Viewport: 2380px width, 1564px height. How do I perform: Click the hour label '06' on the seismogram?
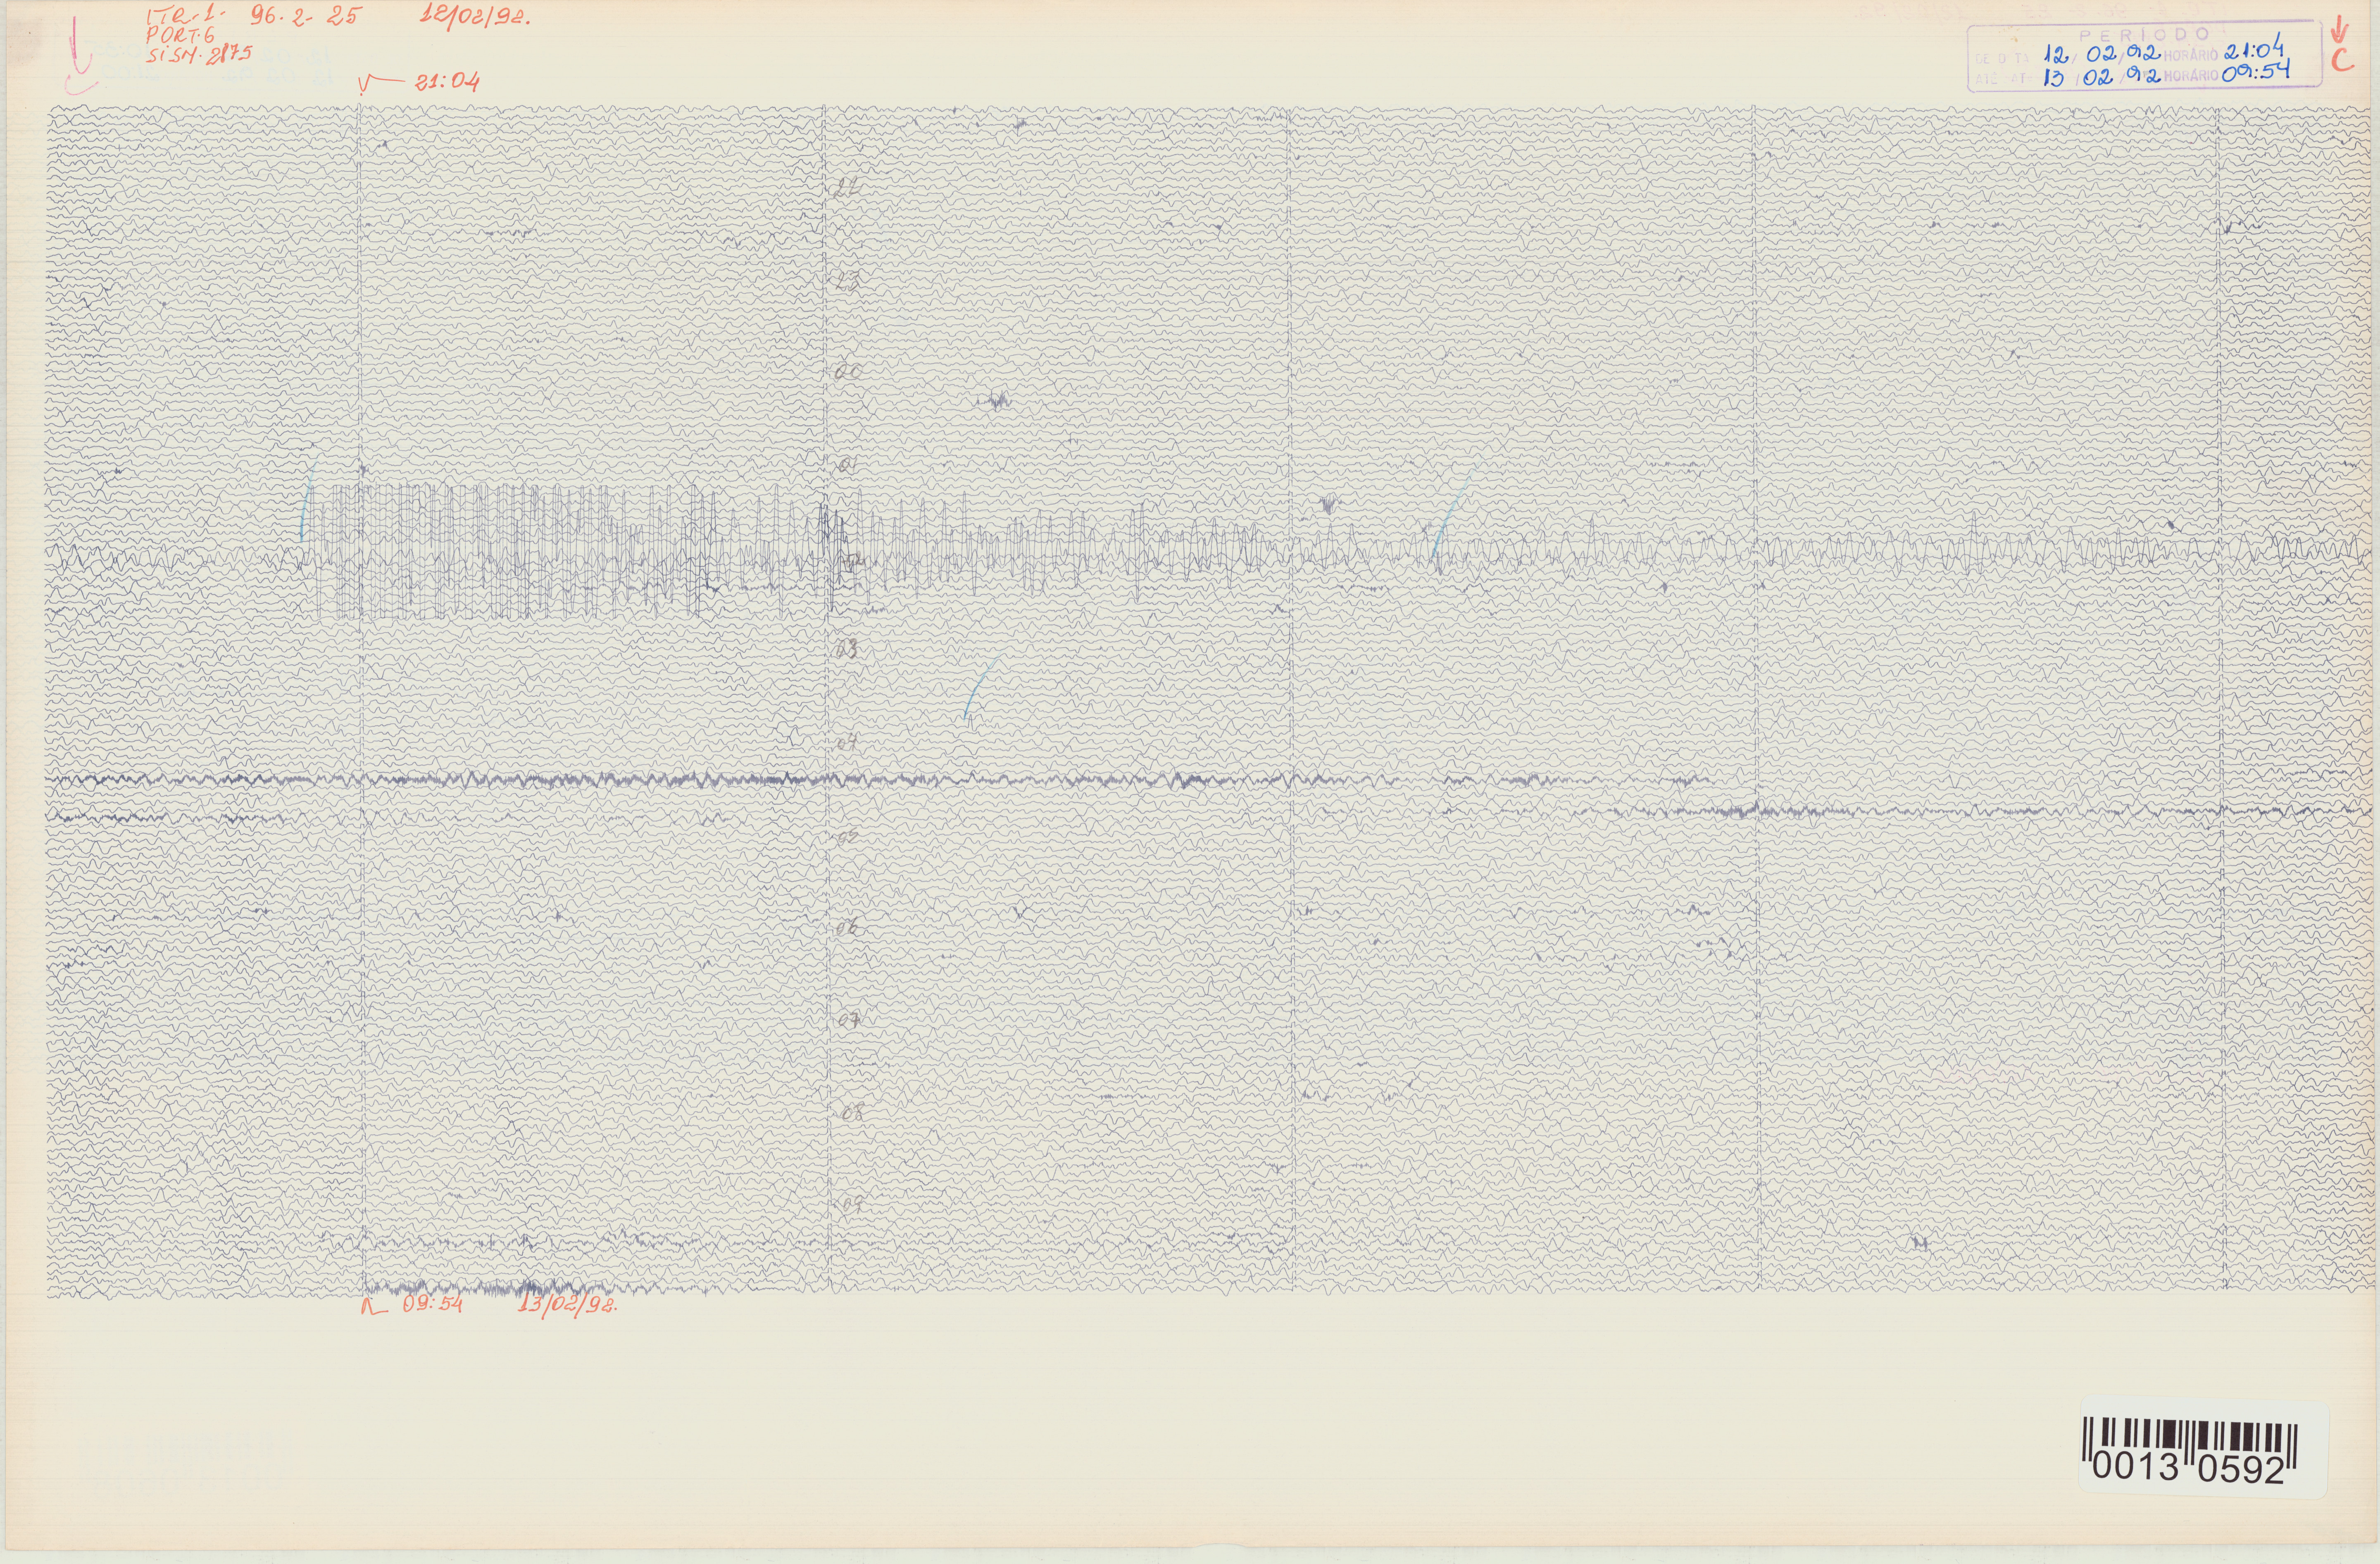coord(847,927)
